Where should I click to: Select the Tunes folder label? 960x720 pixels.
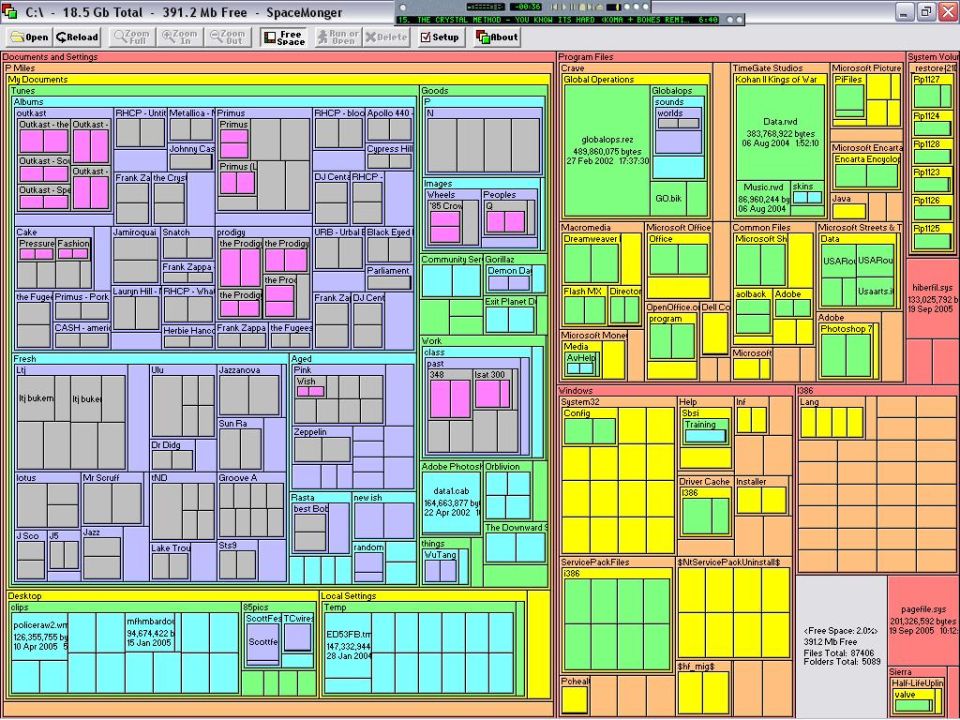pyautogui.click(x=23, y=91)
